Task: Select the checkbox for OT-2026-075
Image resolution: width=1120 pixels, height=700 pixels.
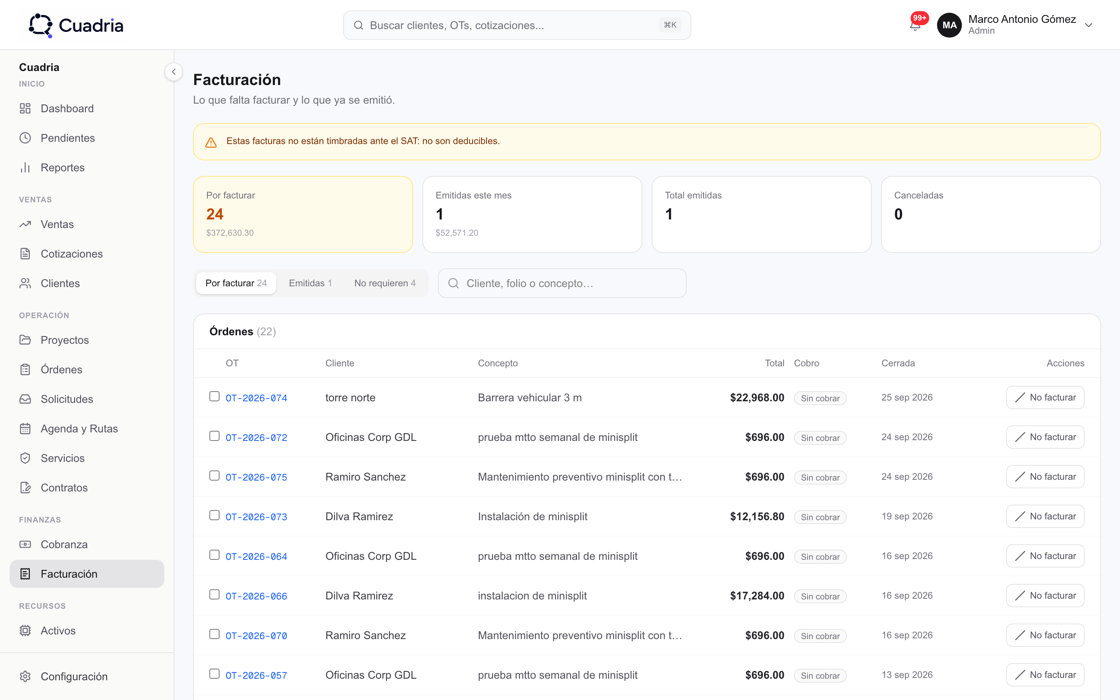Action: 214,476
